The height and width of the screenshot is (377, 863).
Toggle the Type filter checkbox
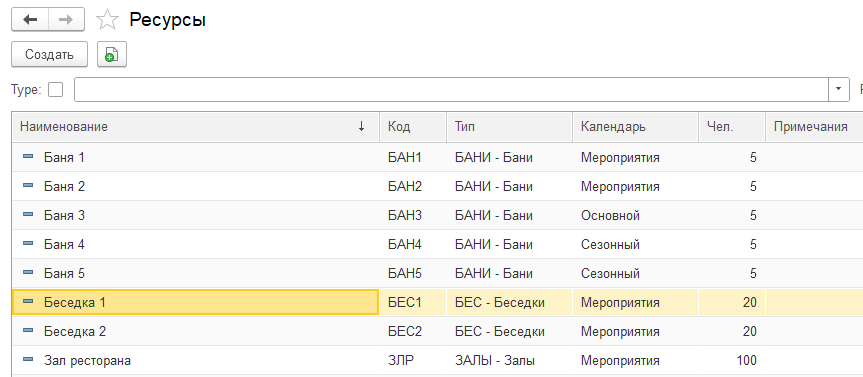click(x=56, y=90)
